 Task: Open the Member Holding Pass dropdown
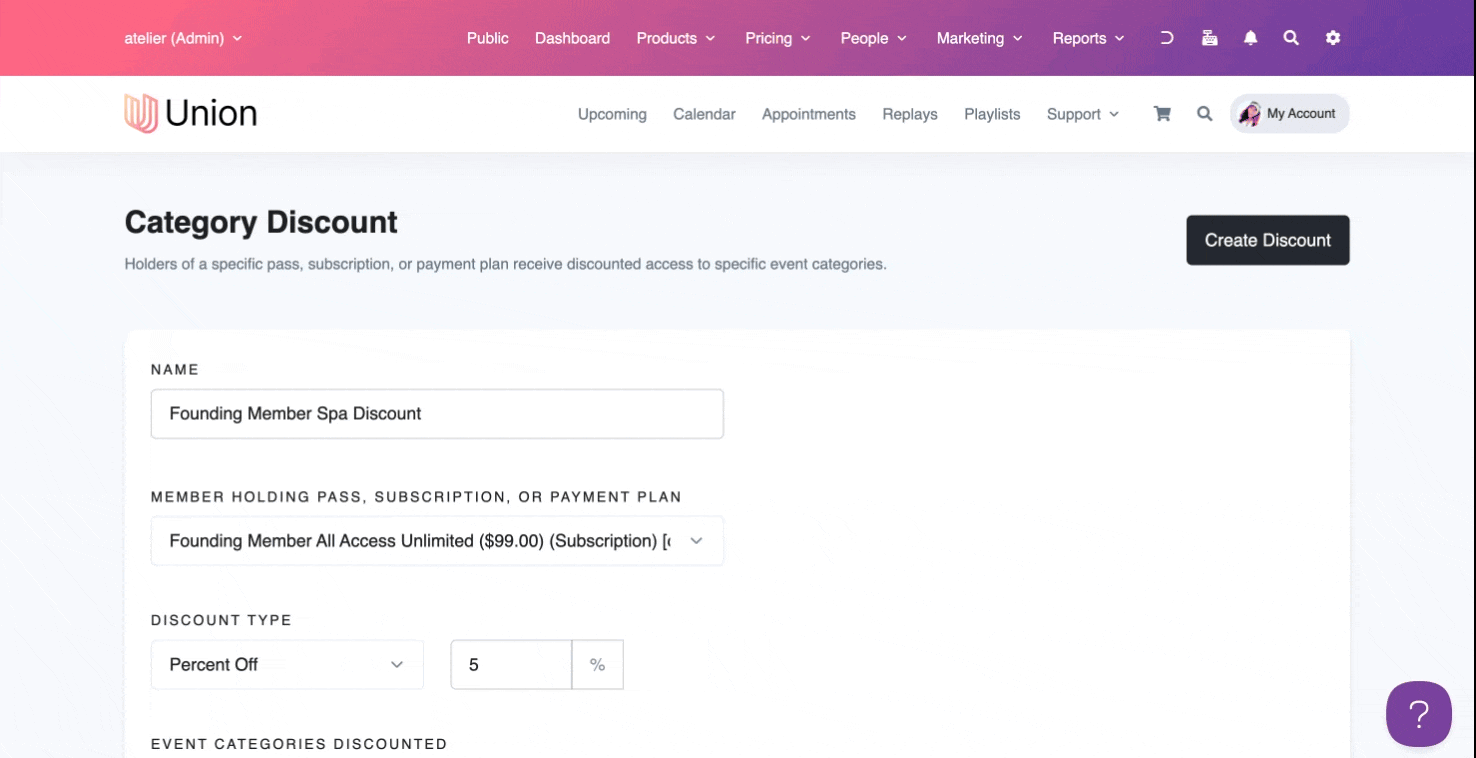click(x=437, y=541)
